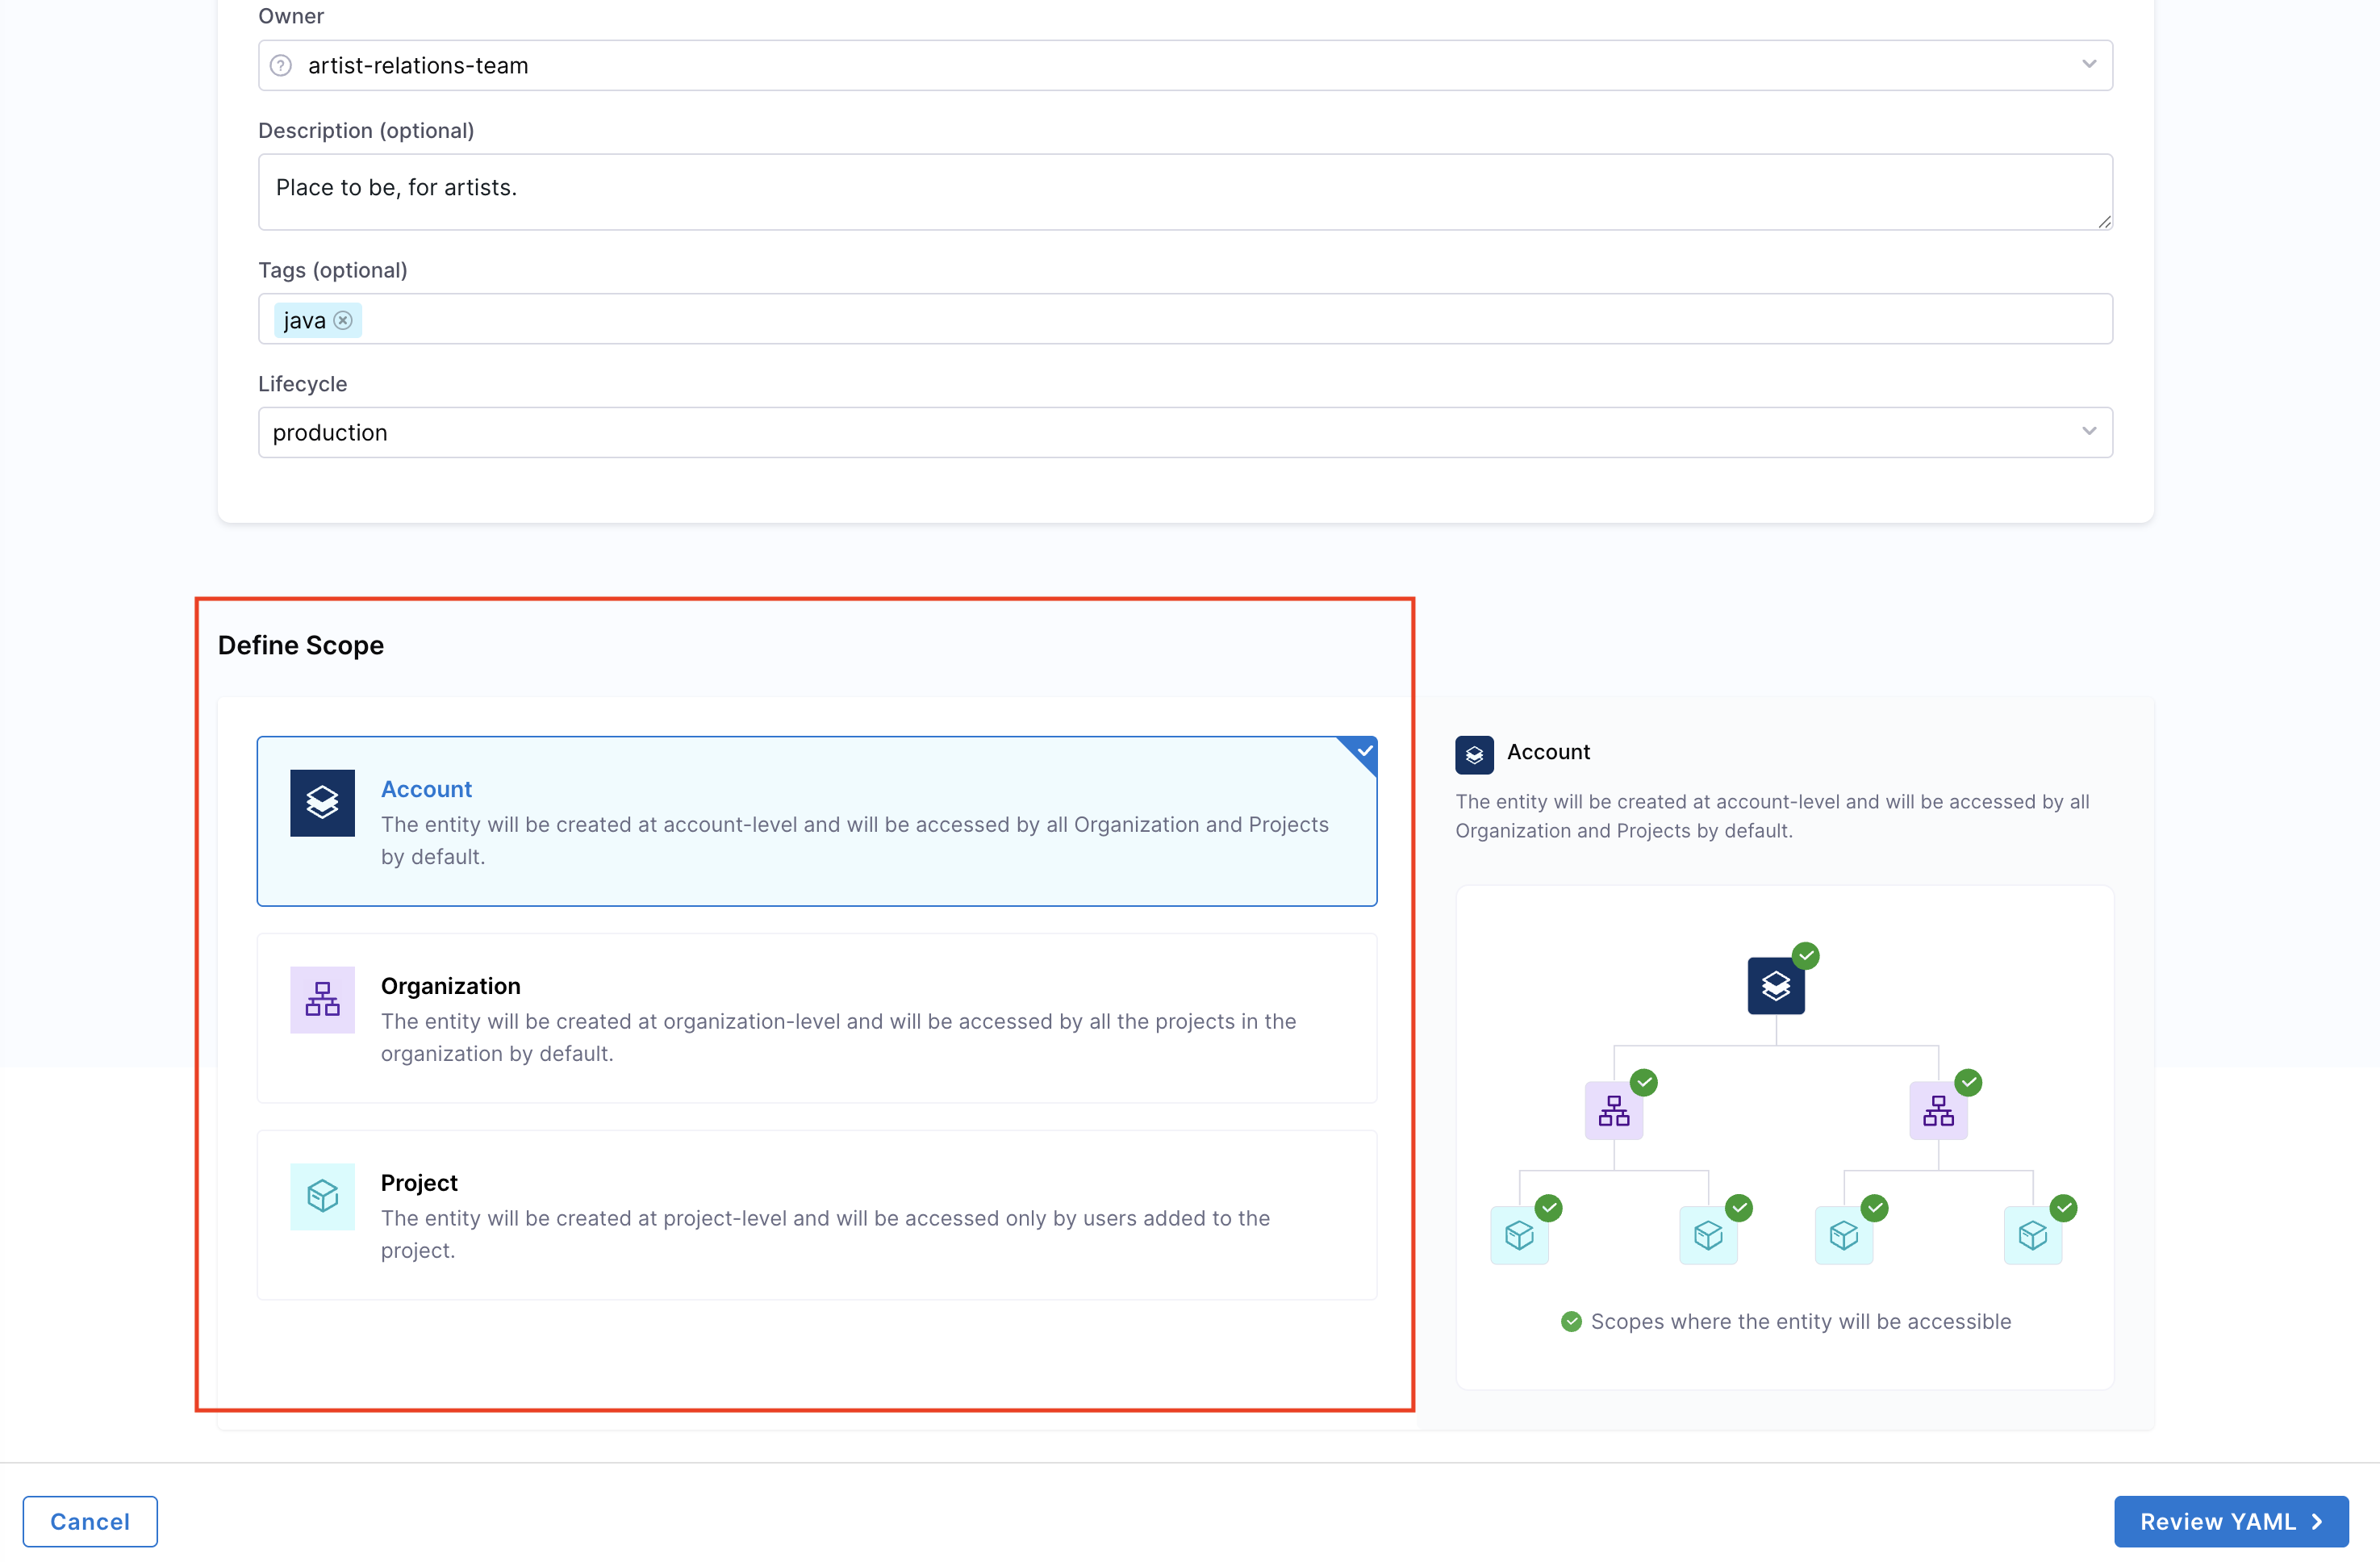Click the small Account icon in the preview header

(x=1474, y=755)
